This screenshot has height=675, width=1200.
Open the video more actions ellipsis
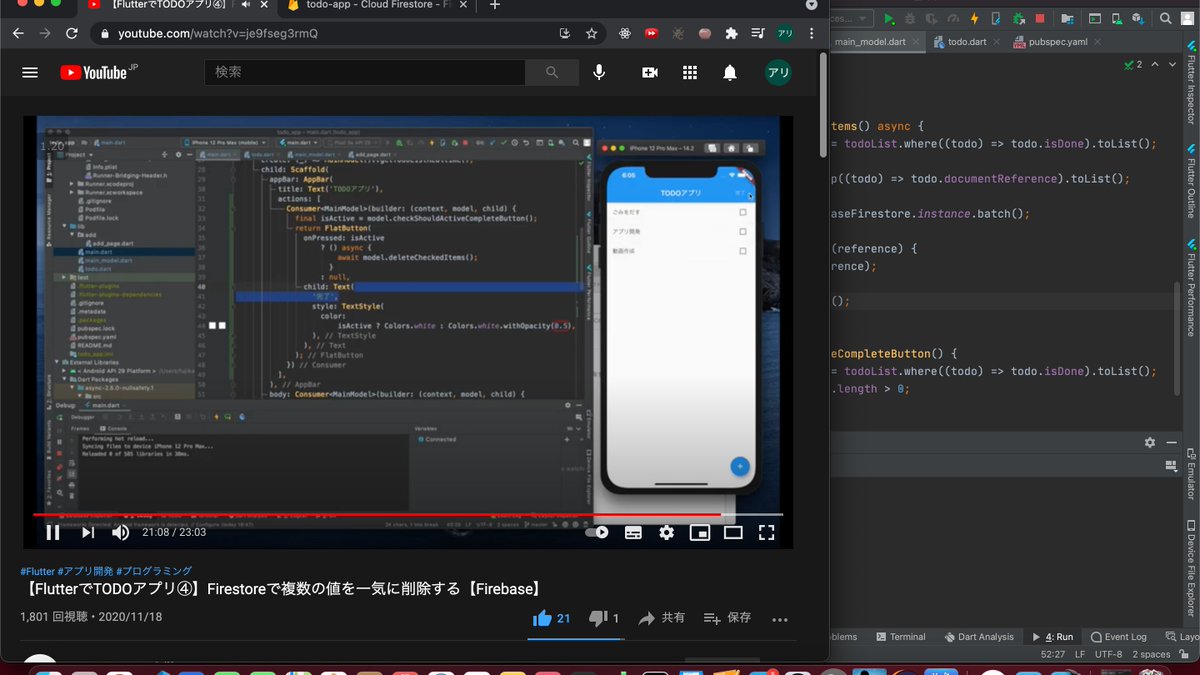click(x=780, y=619)
